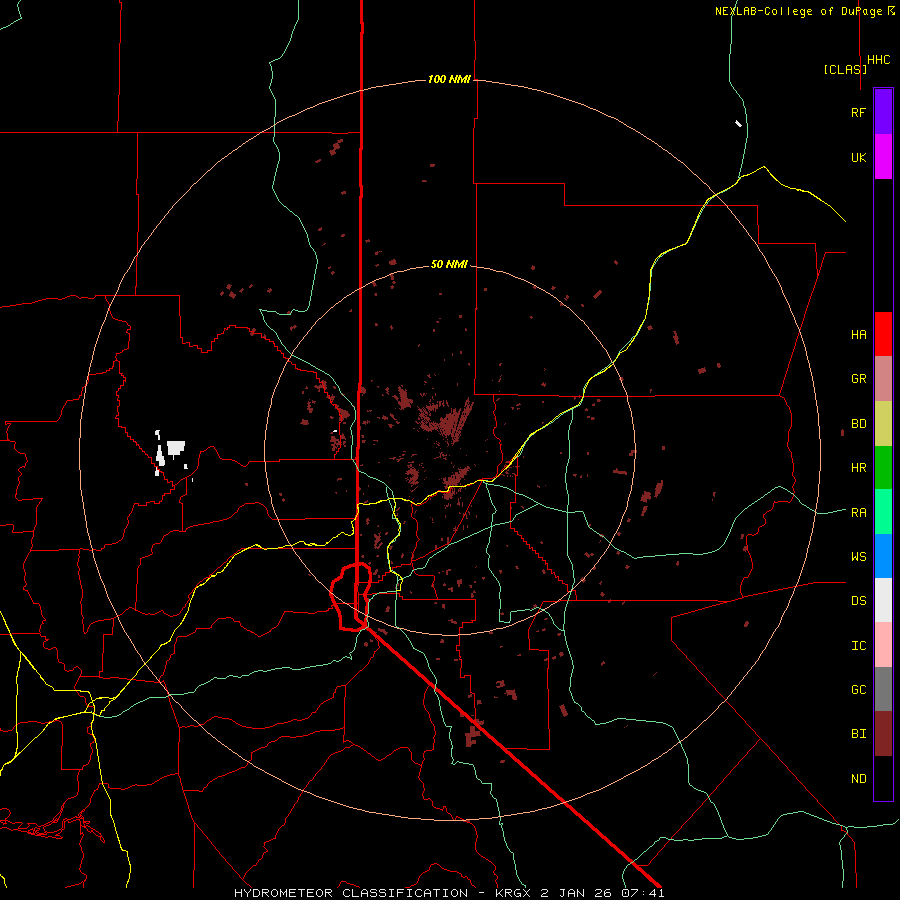Click the BI dark red legend swatch

pos(883,734)
